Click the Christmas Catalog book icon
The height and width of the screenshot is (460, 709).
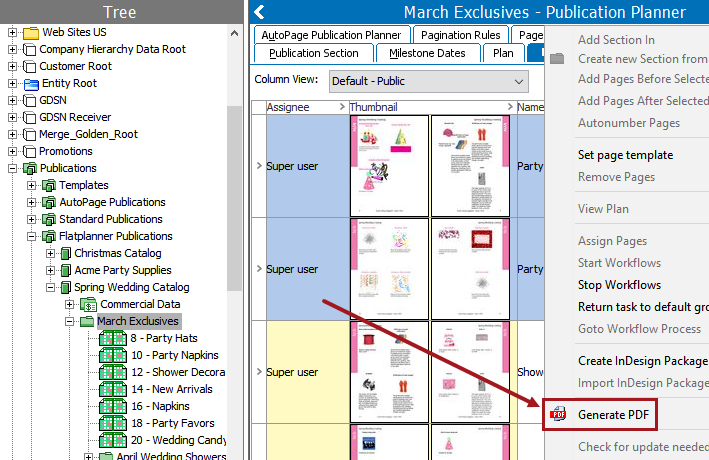[x=66, y=253]
